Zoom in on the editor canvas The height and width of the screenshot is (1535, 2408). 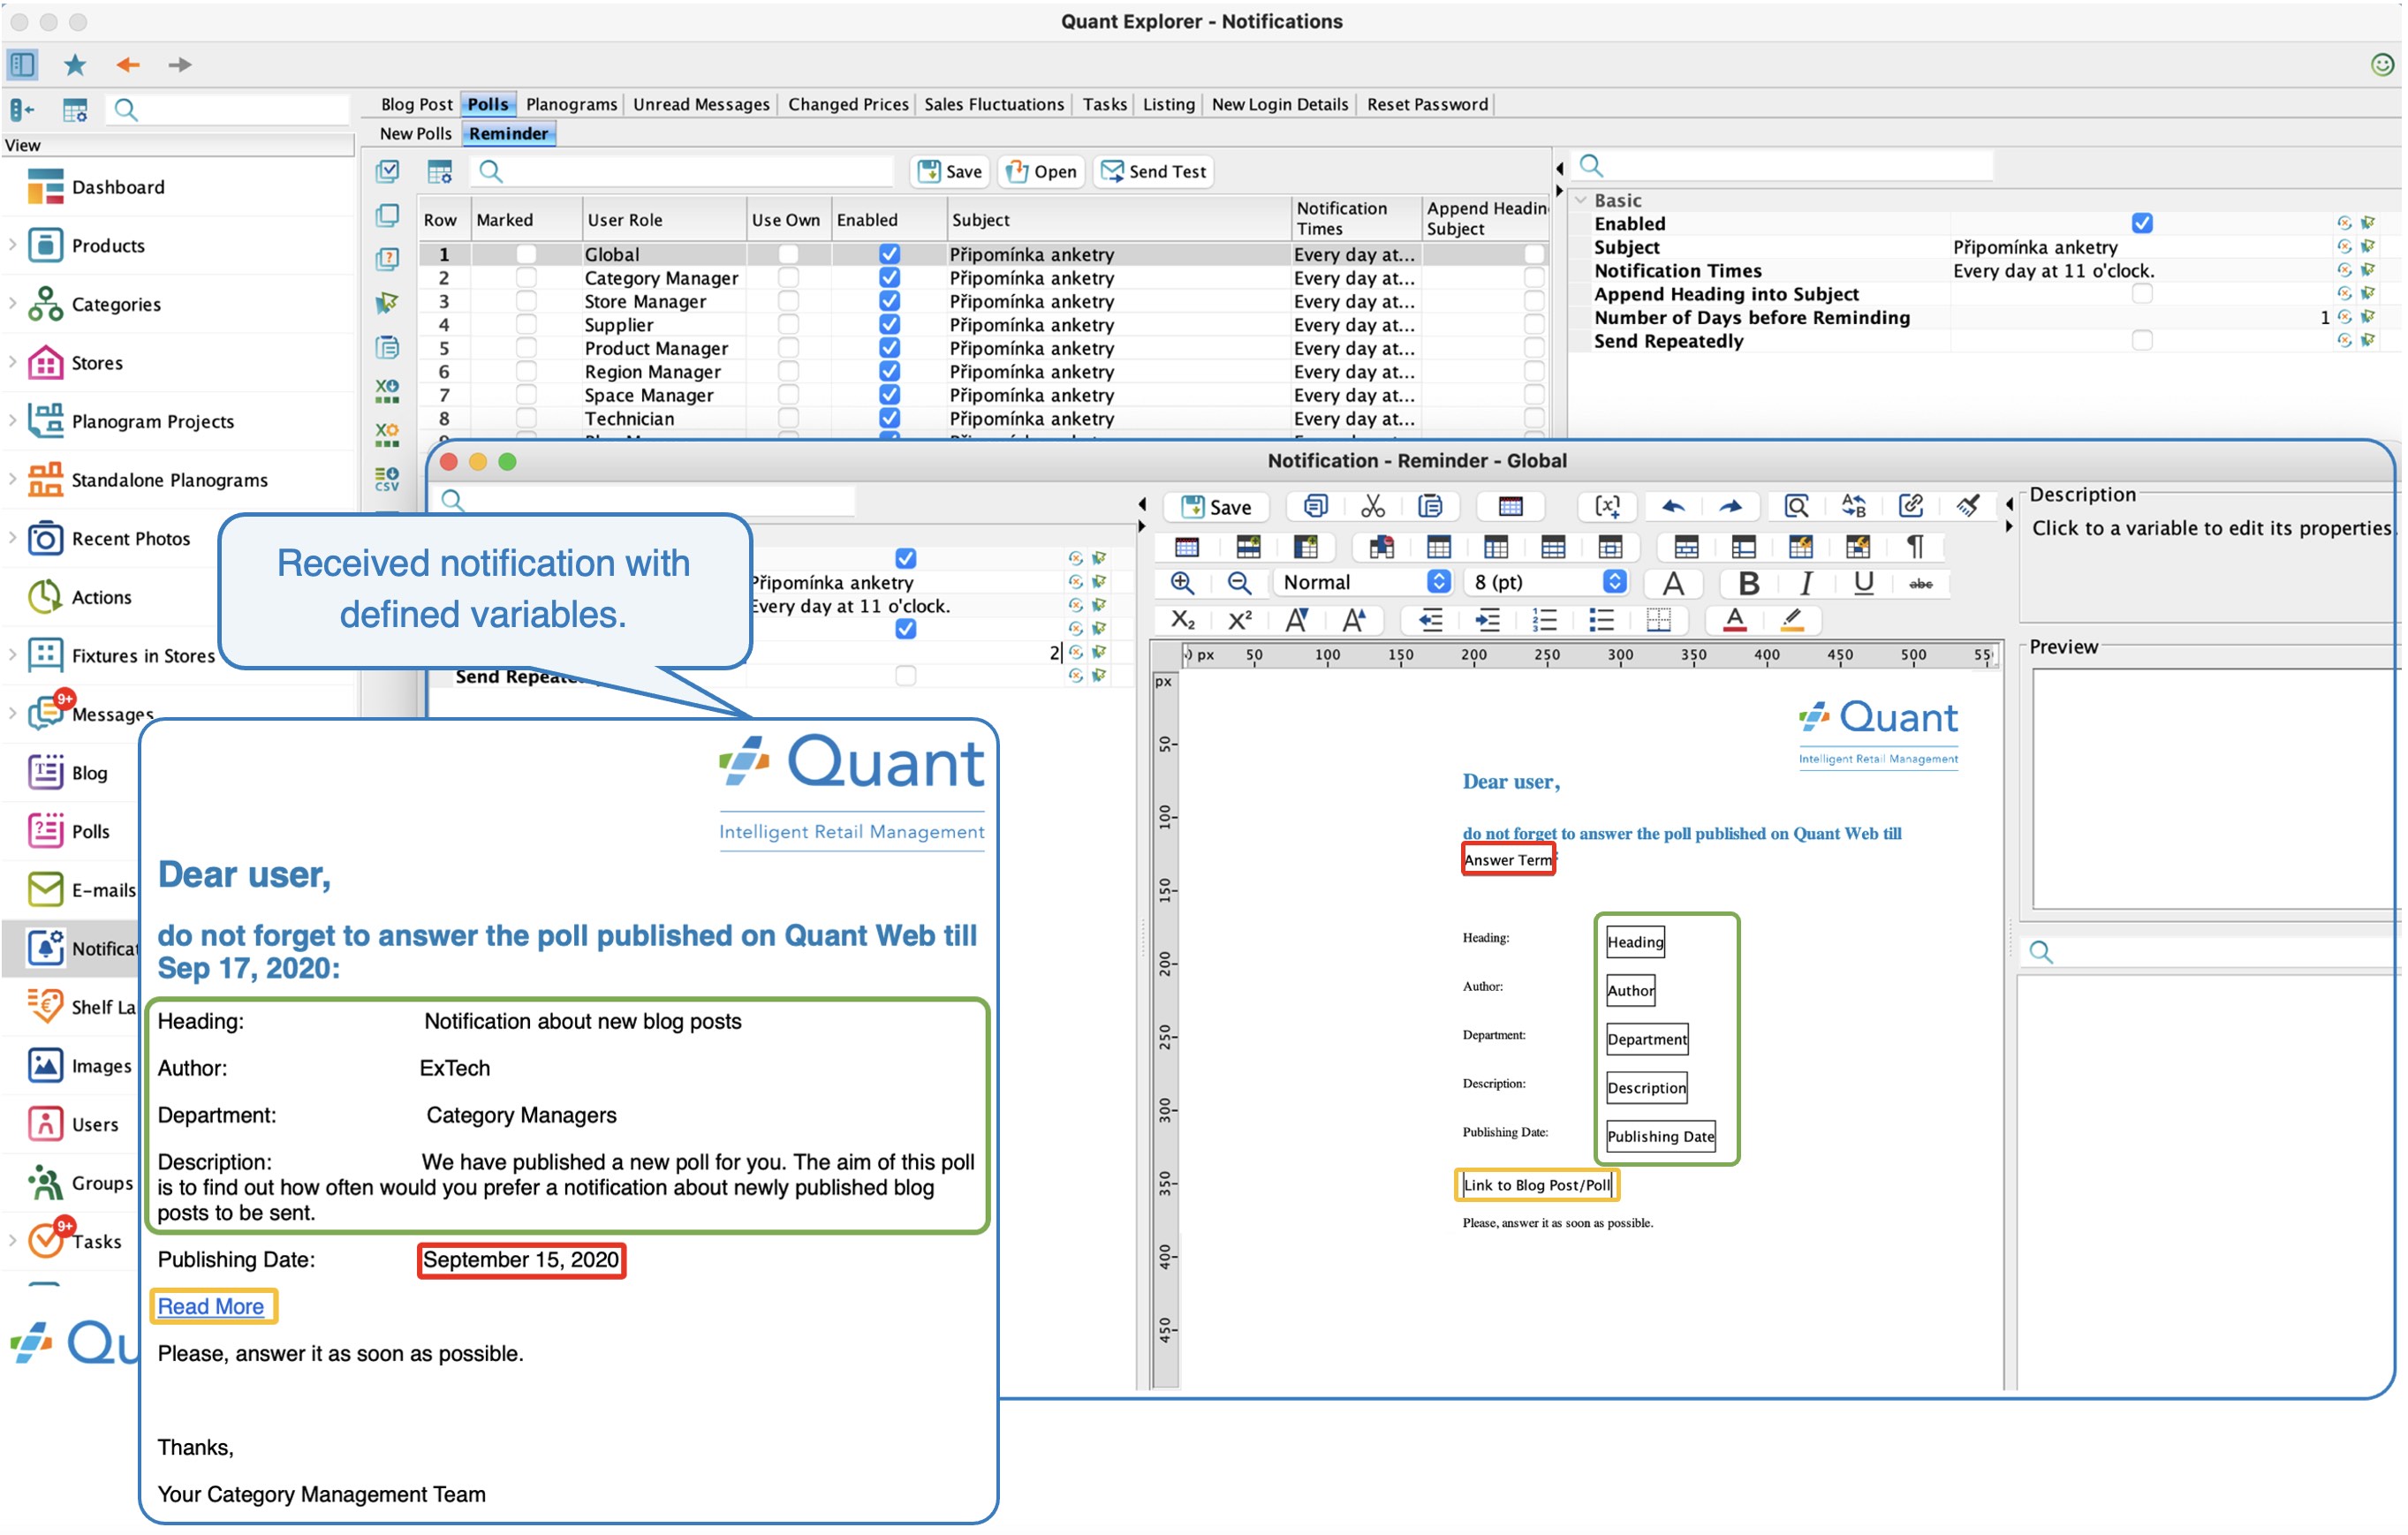click(1182, 583)
